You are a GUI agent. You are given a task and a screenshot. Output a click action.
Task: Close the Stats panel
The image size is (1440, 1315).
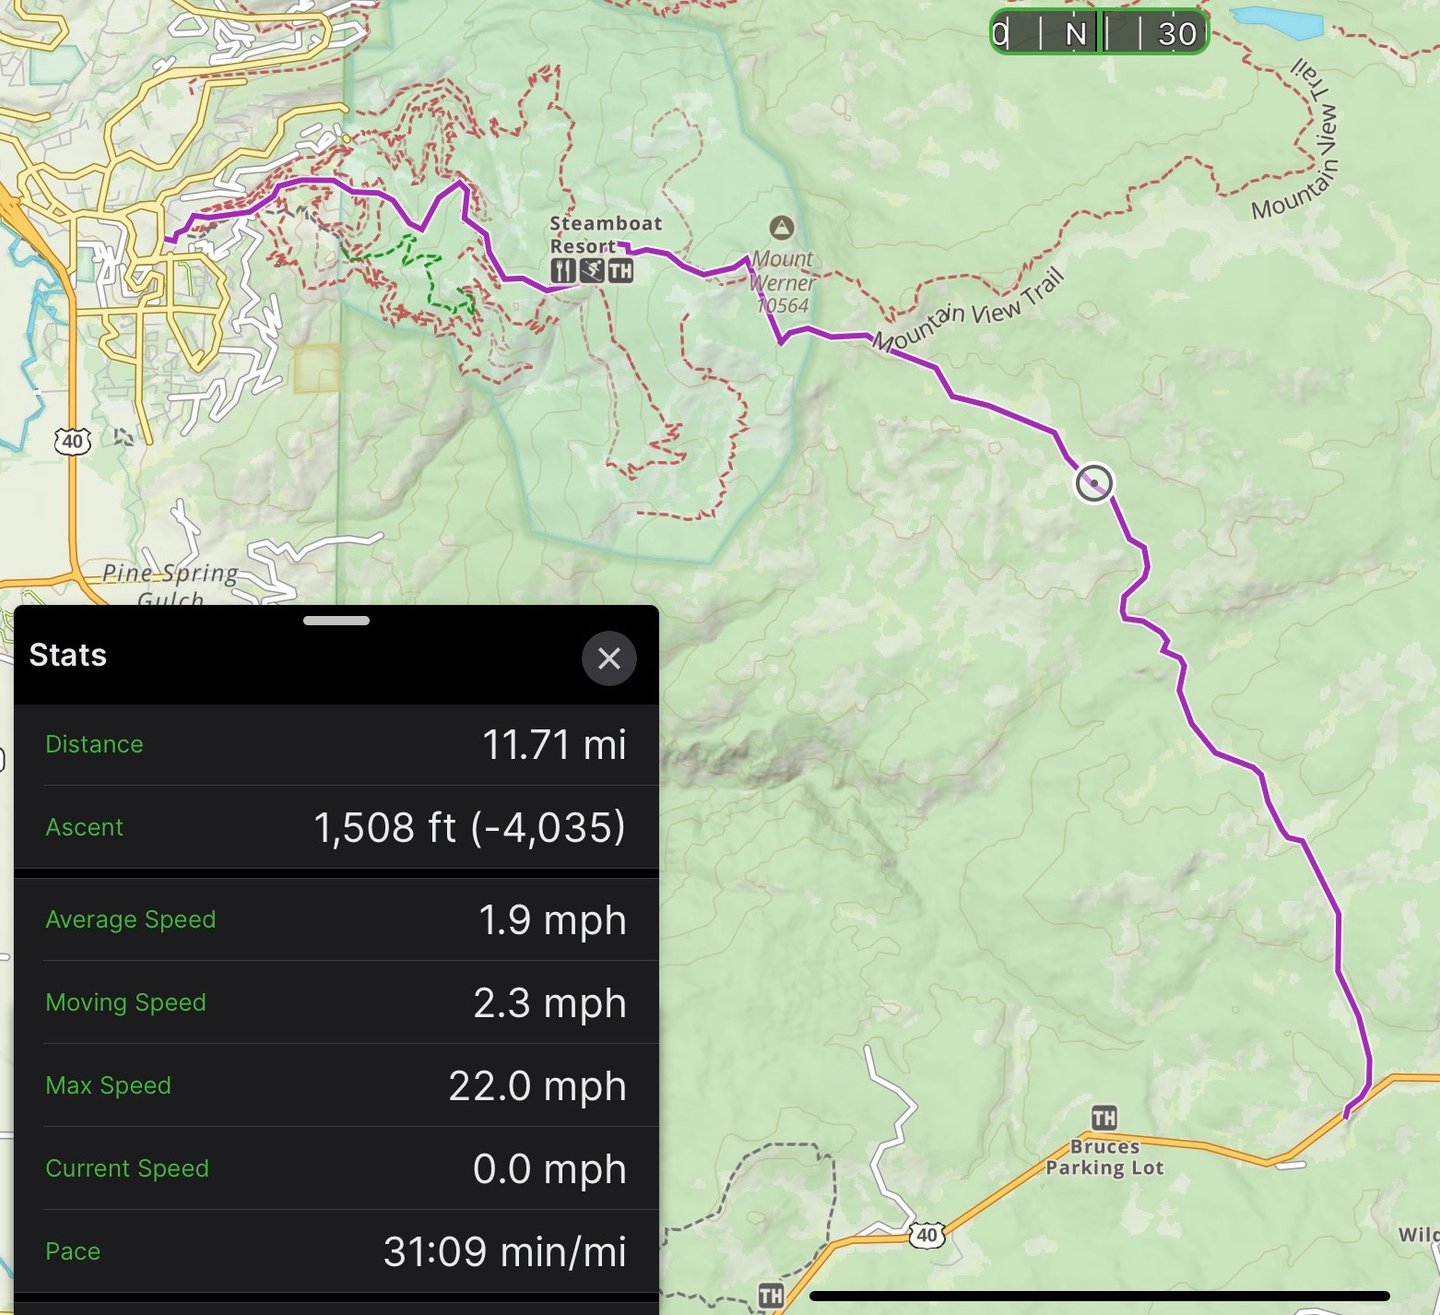[x=609, y=658]
